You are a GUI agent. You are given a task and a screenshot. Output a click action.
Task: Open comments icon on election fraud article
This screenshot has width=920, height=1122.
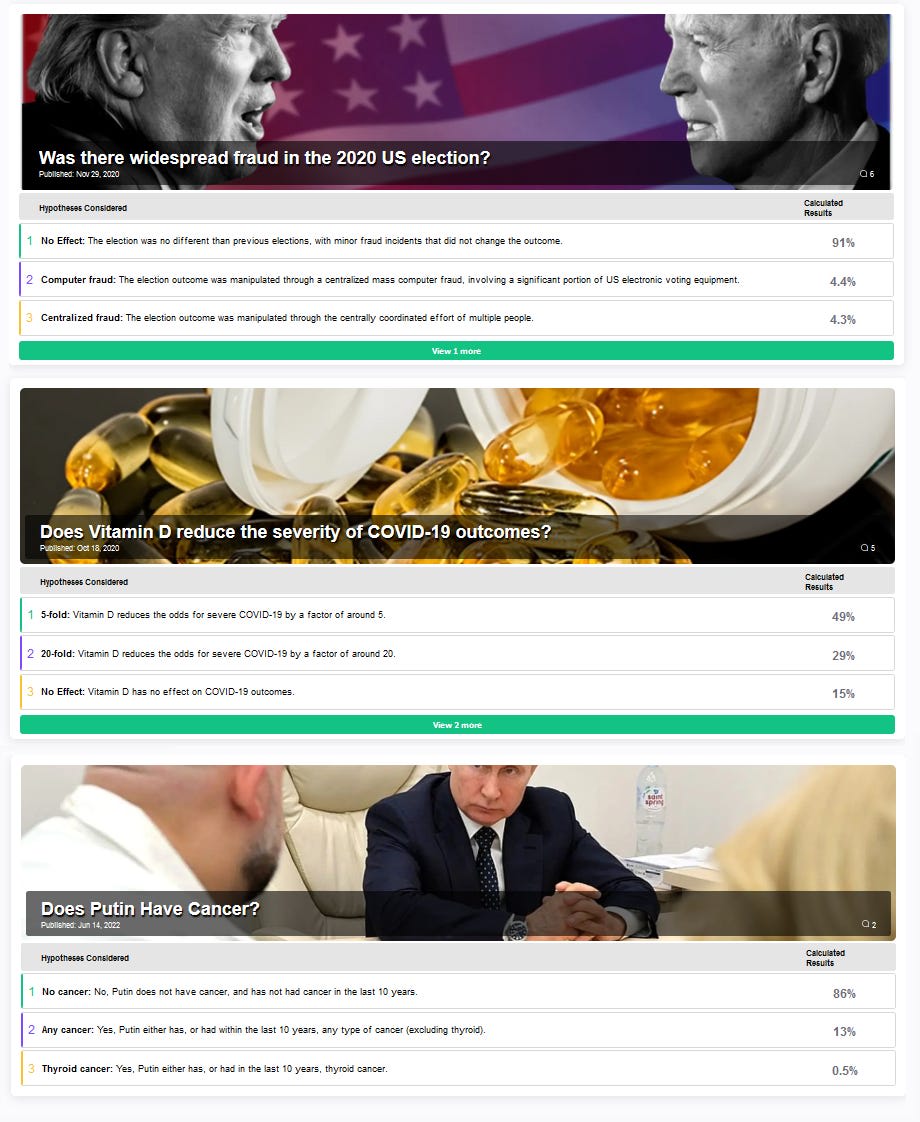coord(866,174)
